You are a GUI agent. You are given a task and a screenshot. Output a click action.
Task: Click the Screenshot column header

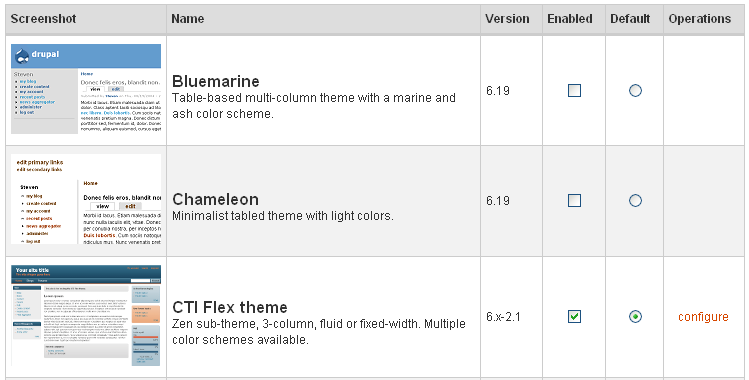click(x=43, y=19)
